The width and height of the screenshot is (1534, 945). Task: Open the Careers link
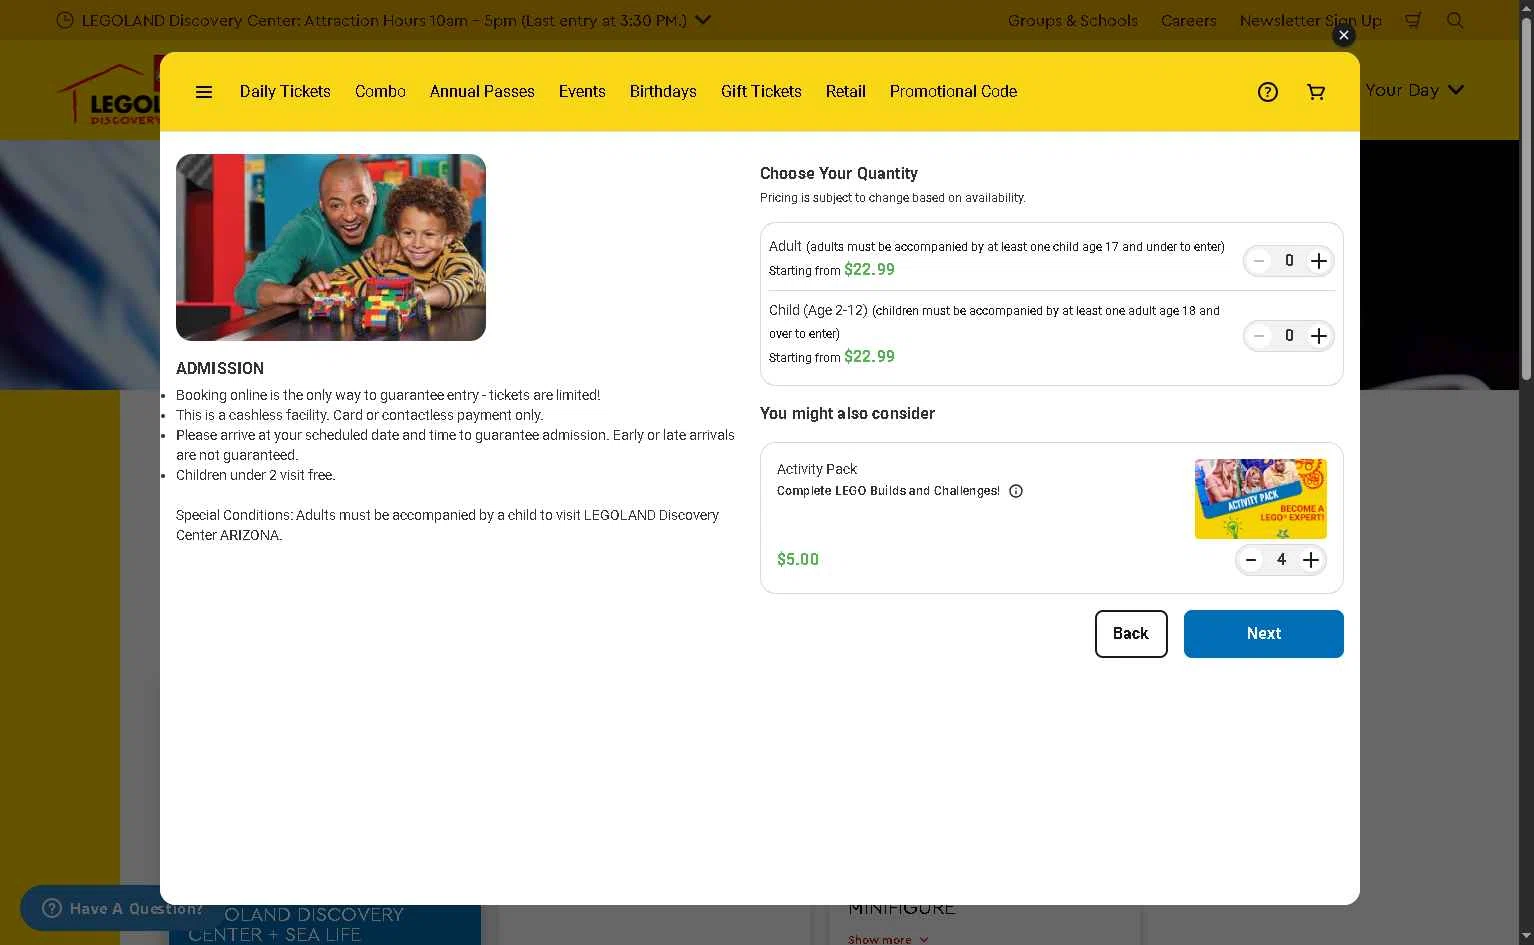[x=1189, y=20]
